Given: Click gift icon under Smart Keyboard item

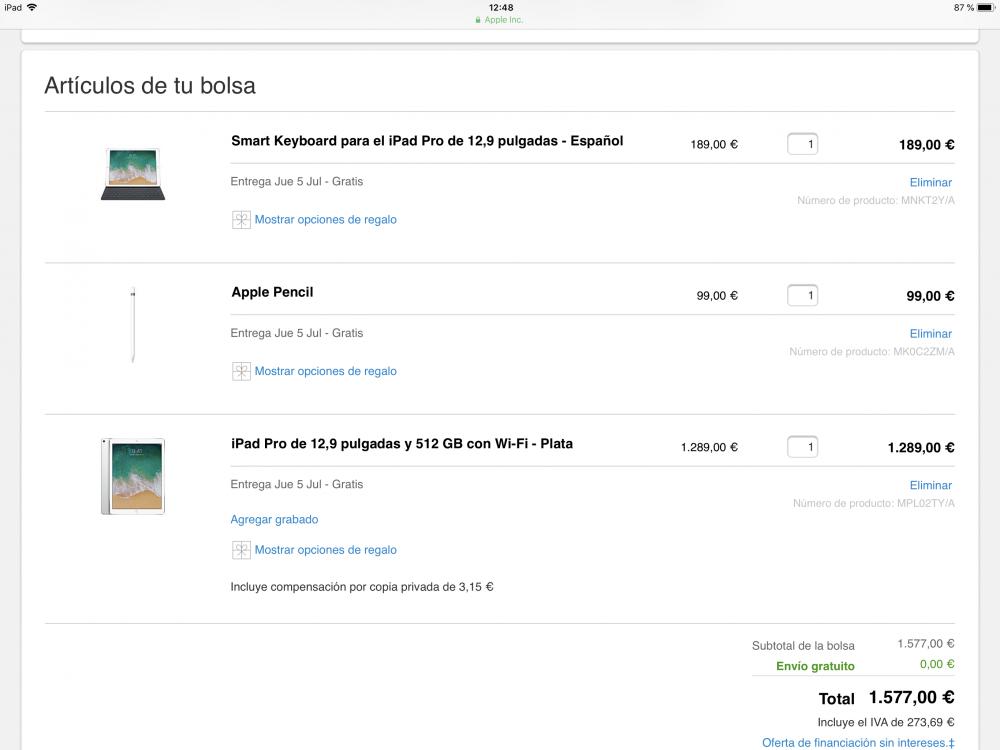Looking at the screenshot, I should coord(241,220).
